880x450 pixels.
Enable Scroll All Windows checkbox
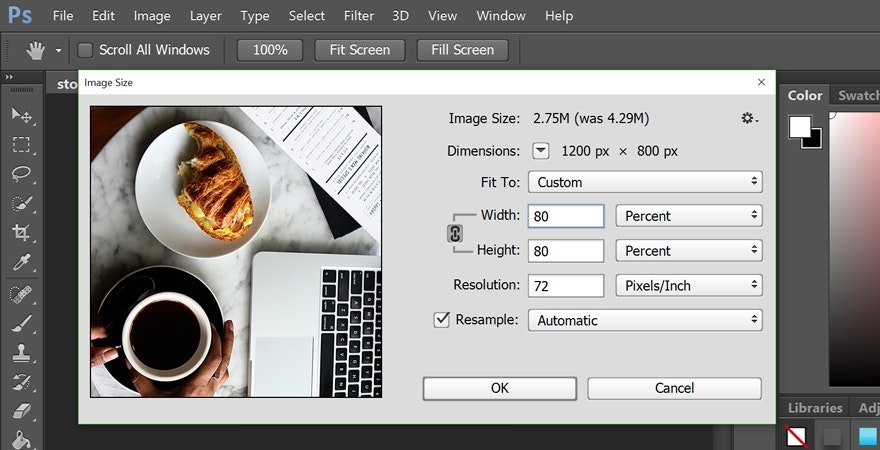coord(85,50)
